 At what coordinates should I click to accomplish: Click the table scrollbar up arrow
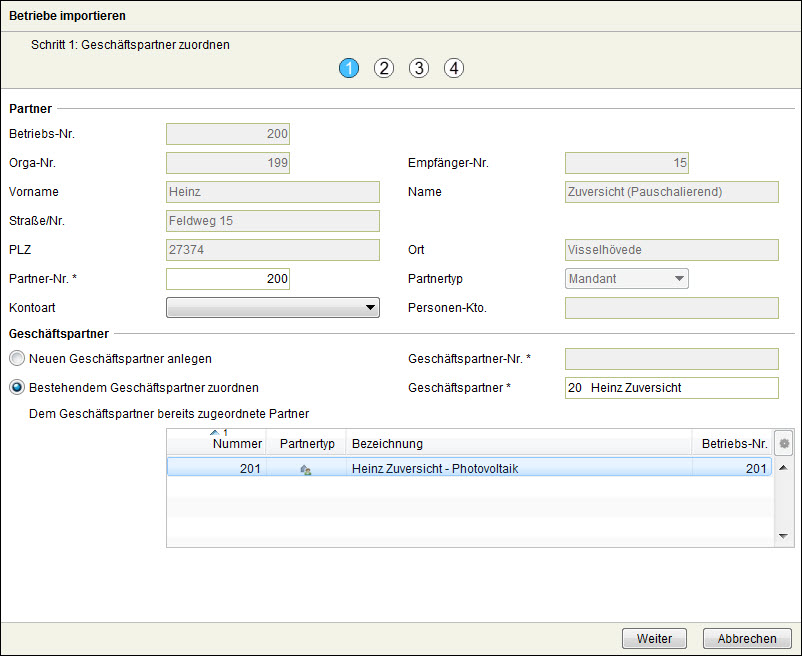783,468
